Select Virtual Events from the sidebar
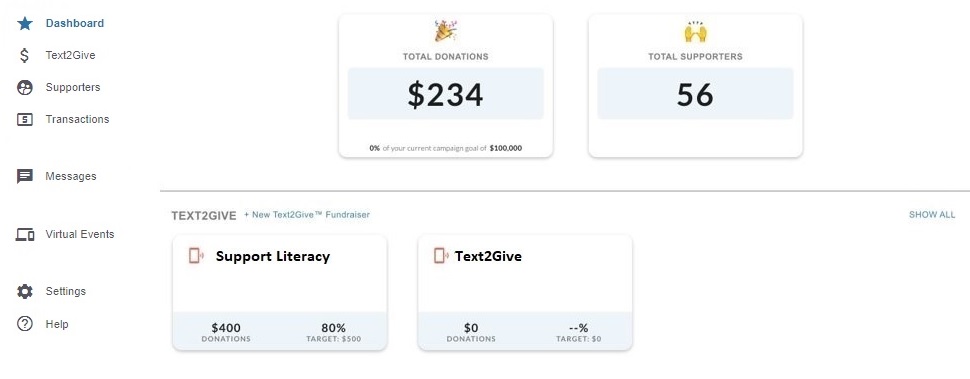 click(x=80, y=234)
